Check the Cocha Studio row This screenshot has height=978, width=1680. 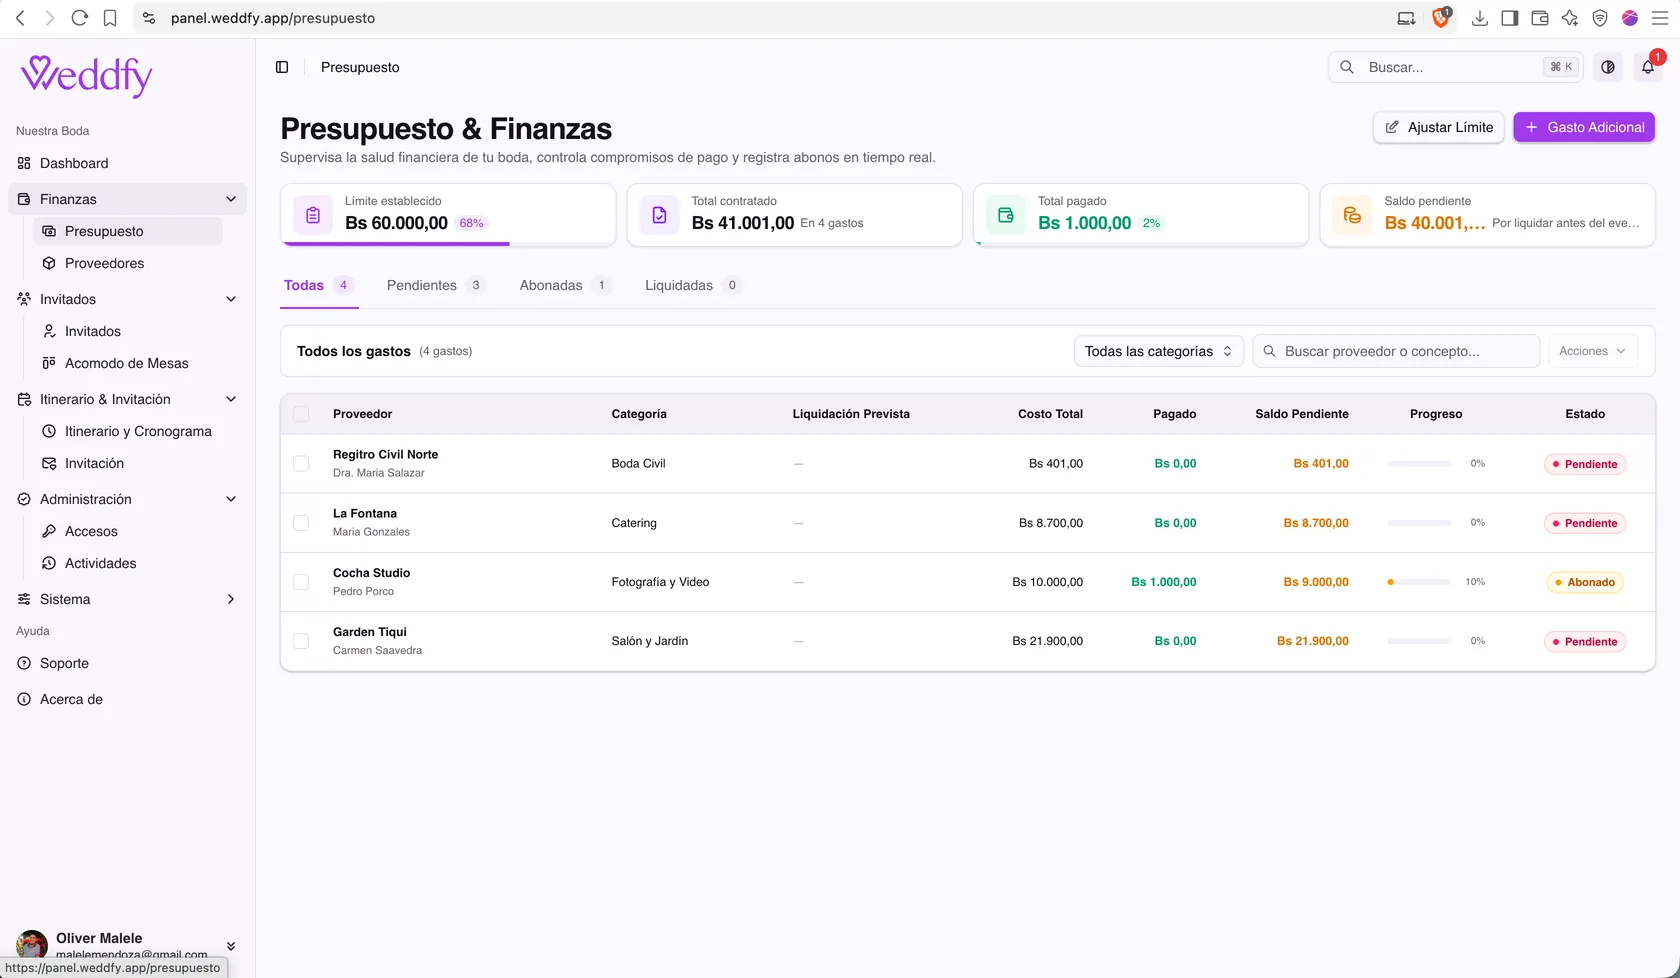(301, 582)
